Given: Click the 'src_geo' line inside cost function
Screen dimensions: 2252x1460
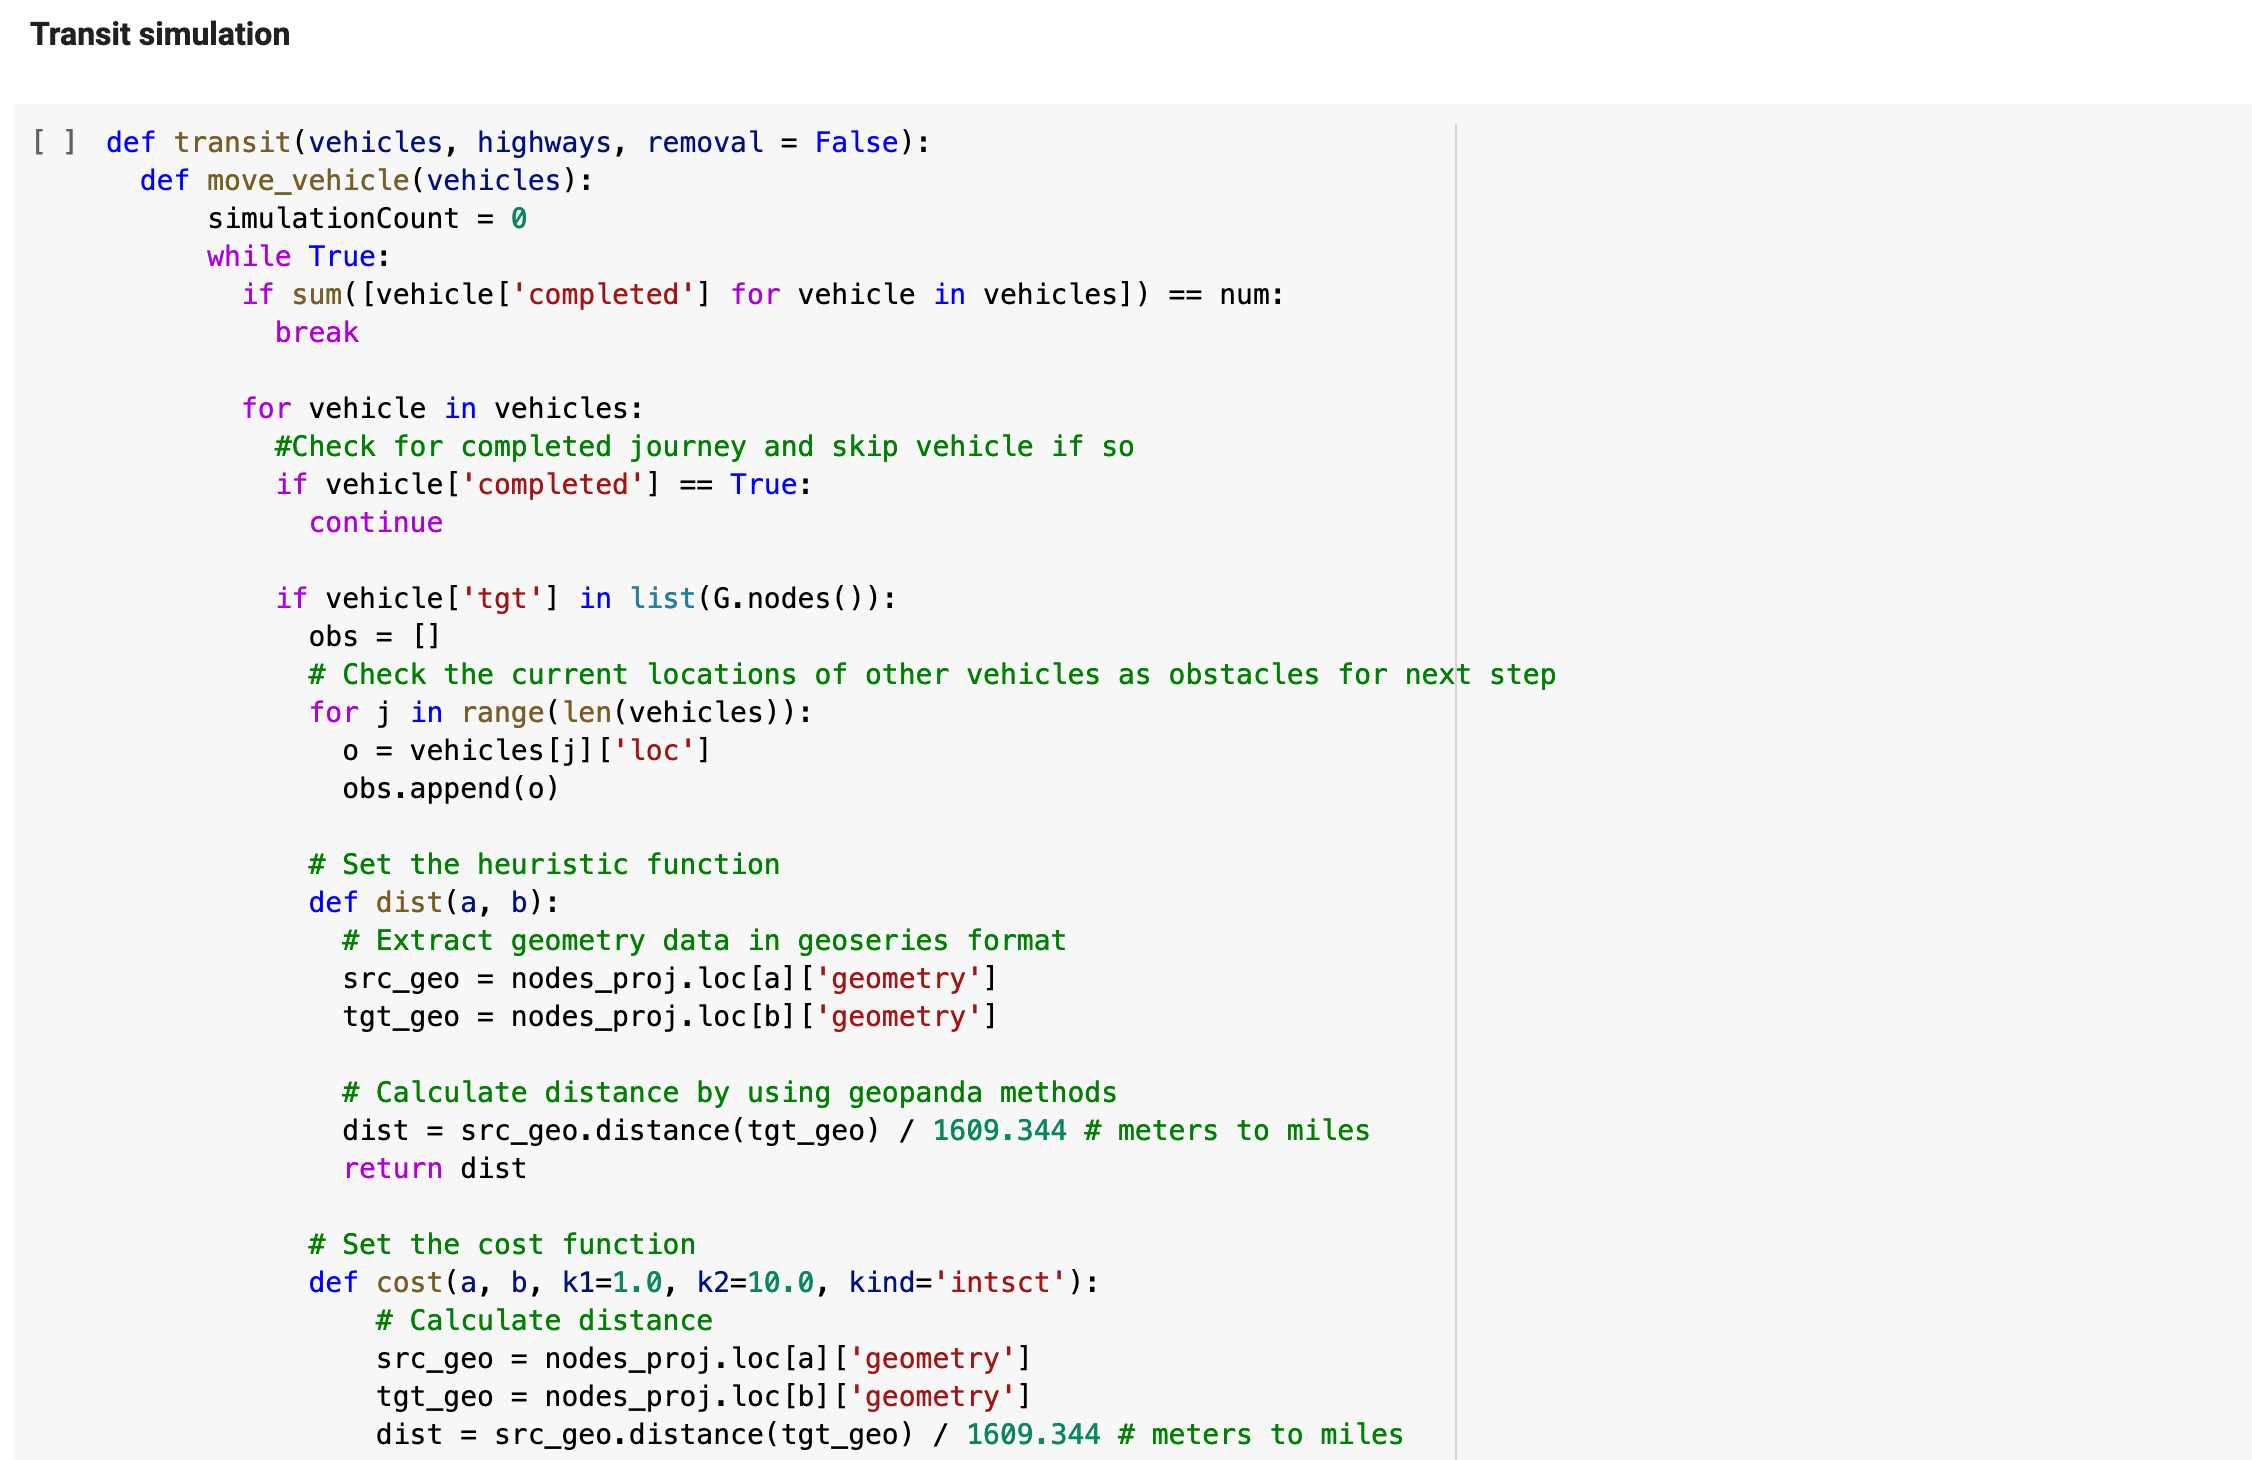Looking at the screenshot, I should pos(704,1358).
